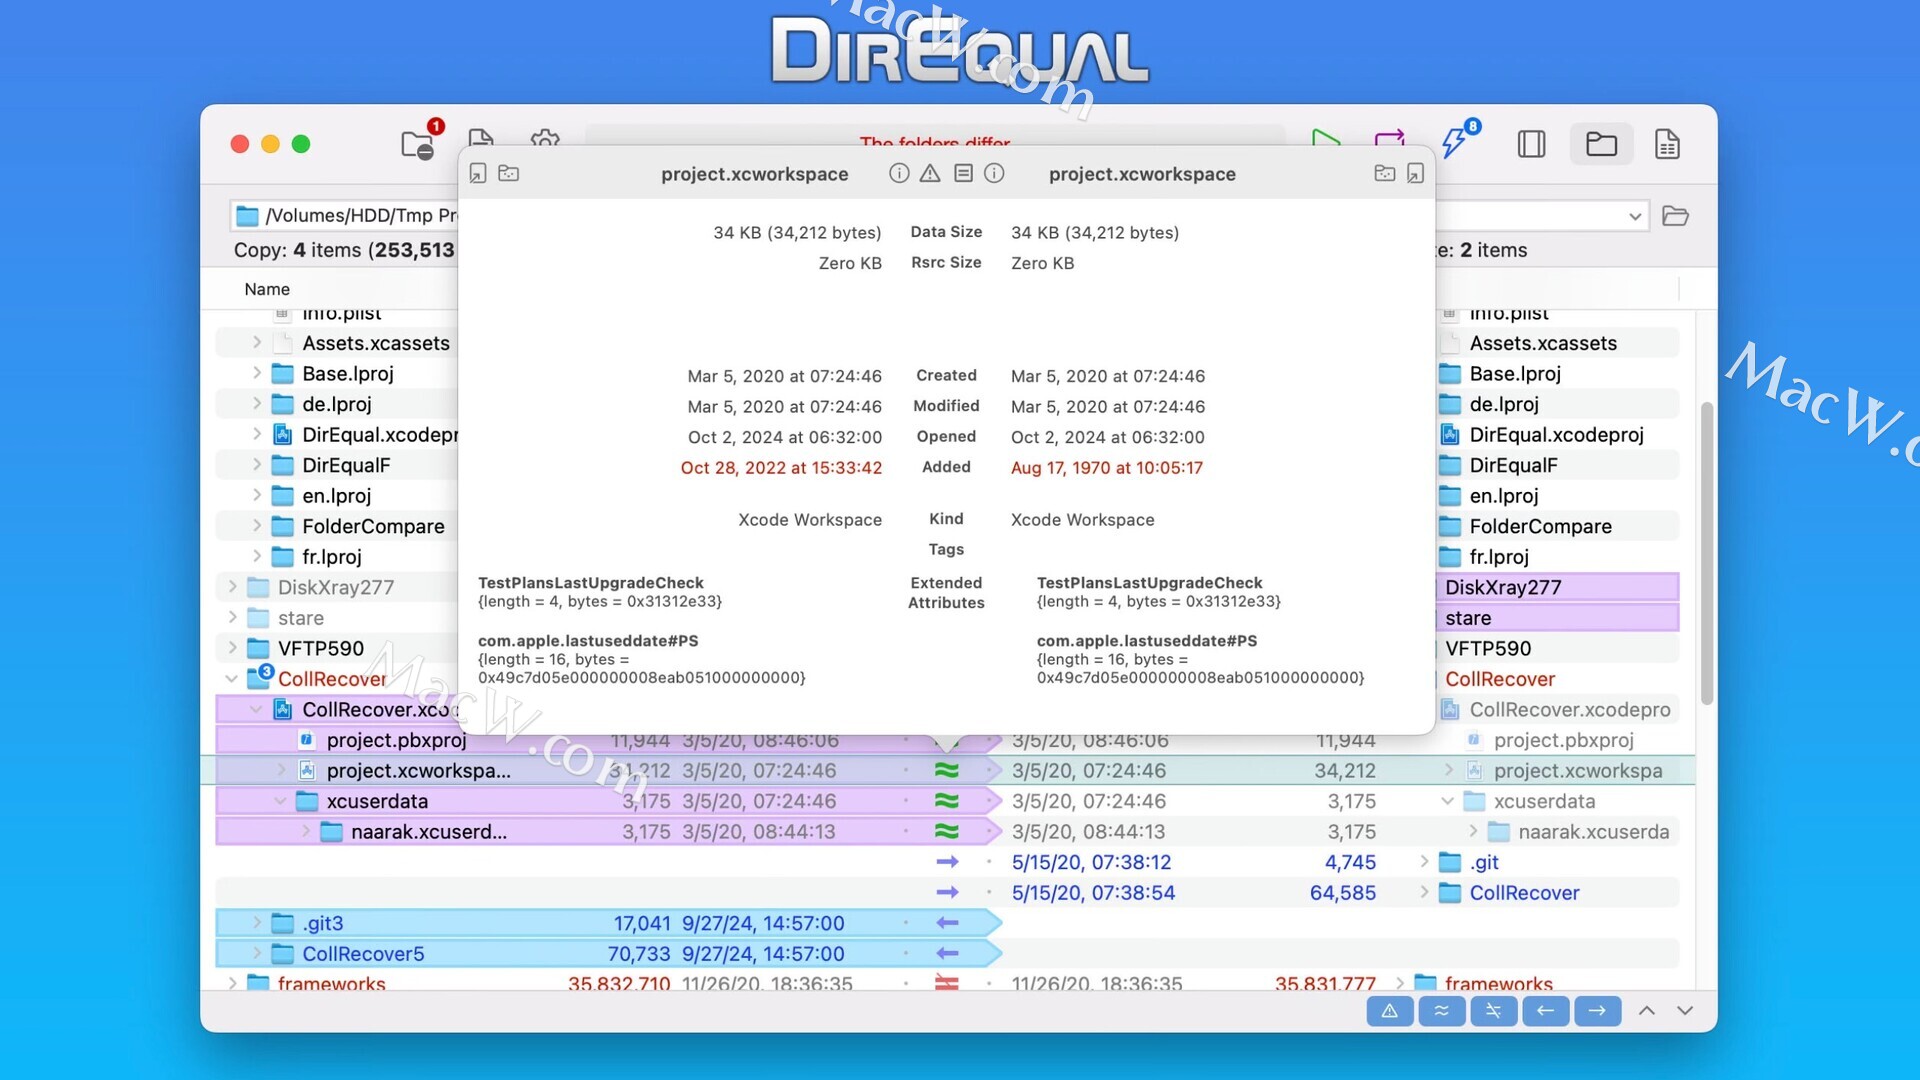Select the left DirEqualF folder
Viewport: 1920px width, 1080px height.
(346, 465)
